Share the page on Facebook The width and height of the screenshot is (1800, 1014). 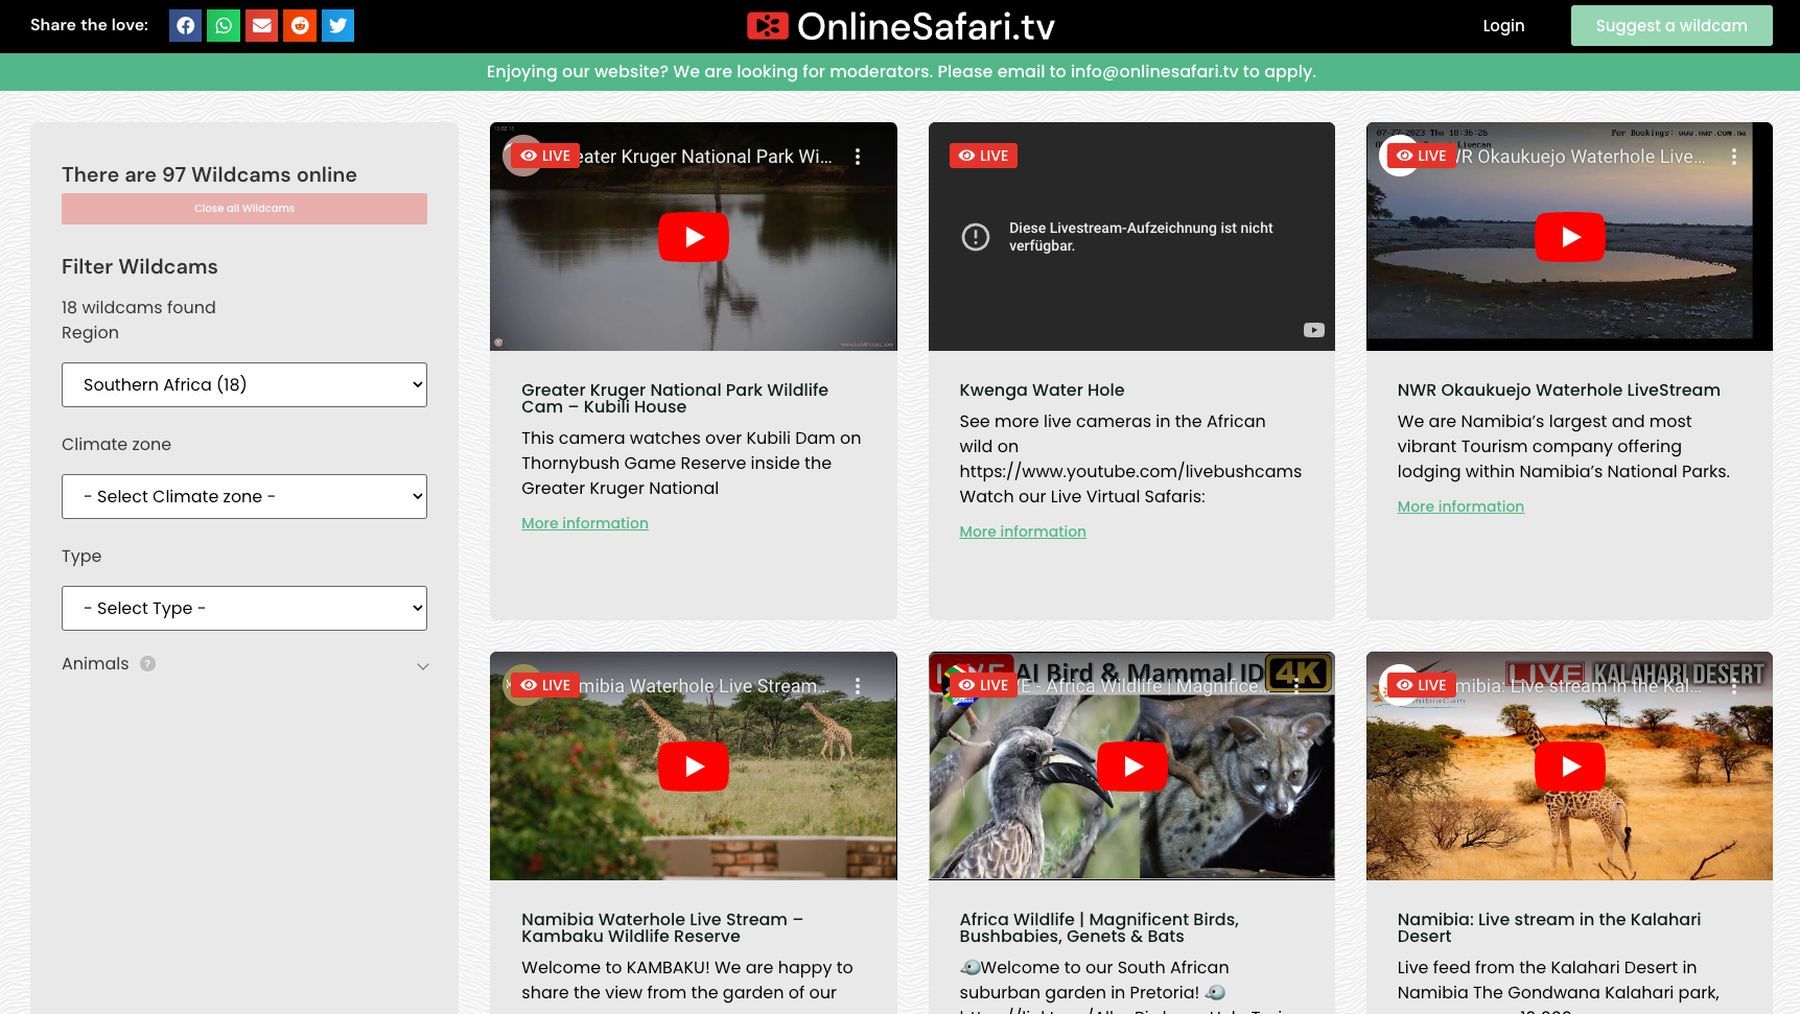click(x=185, y=25)
